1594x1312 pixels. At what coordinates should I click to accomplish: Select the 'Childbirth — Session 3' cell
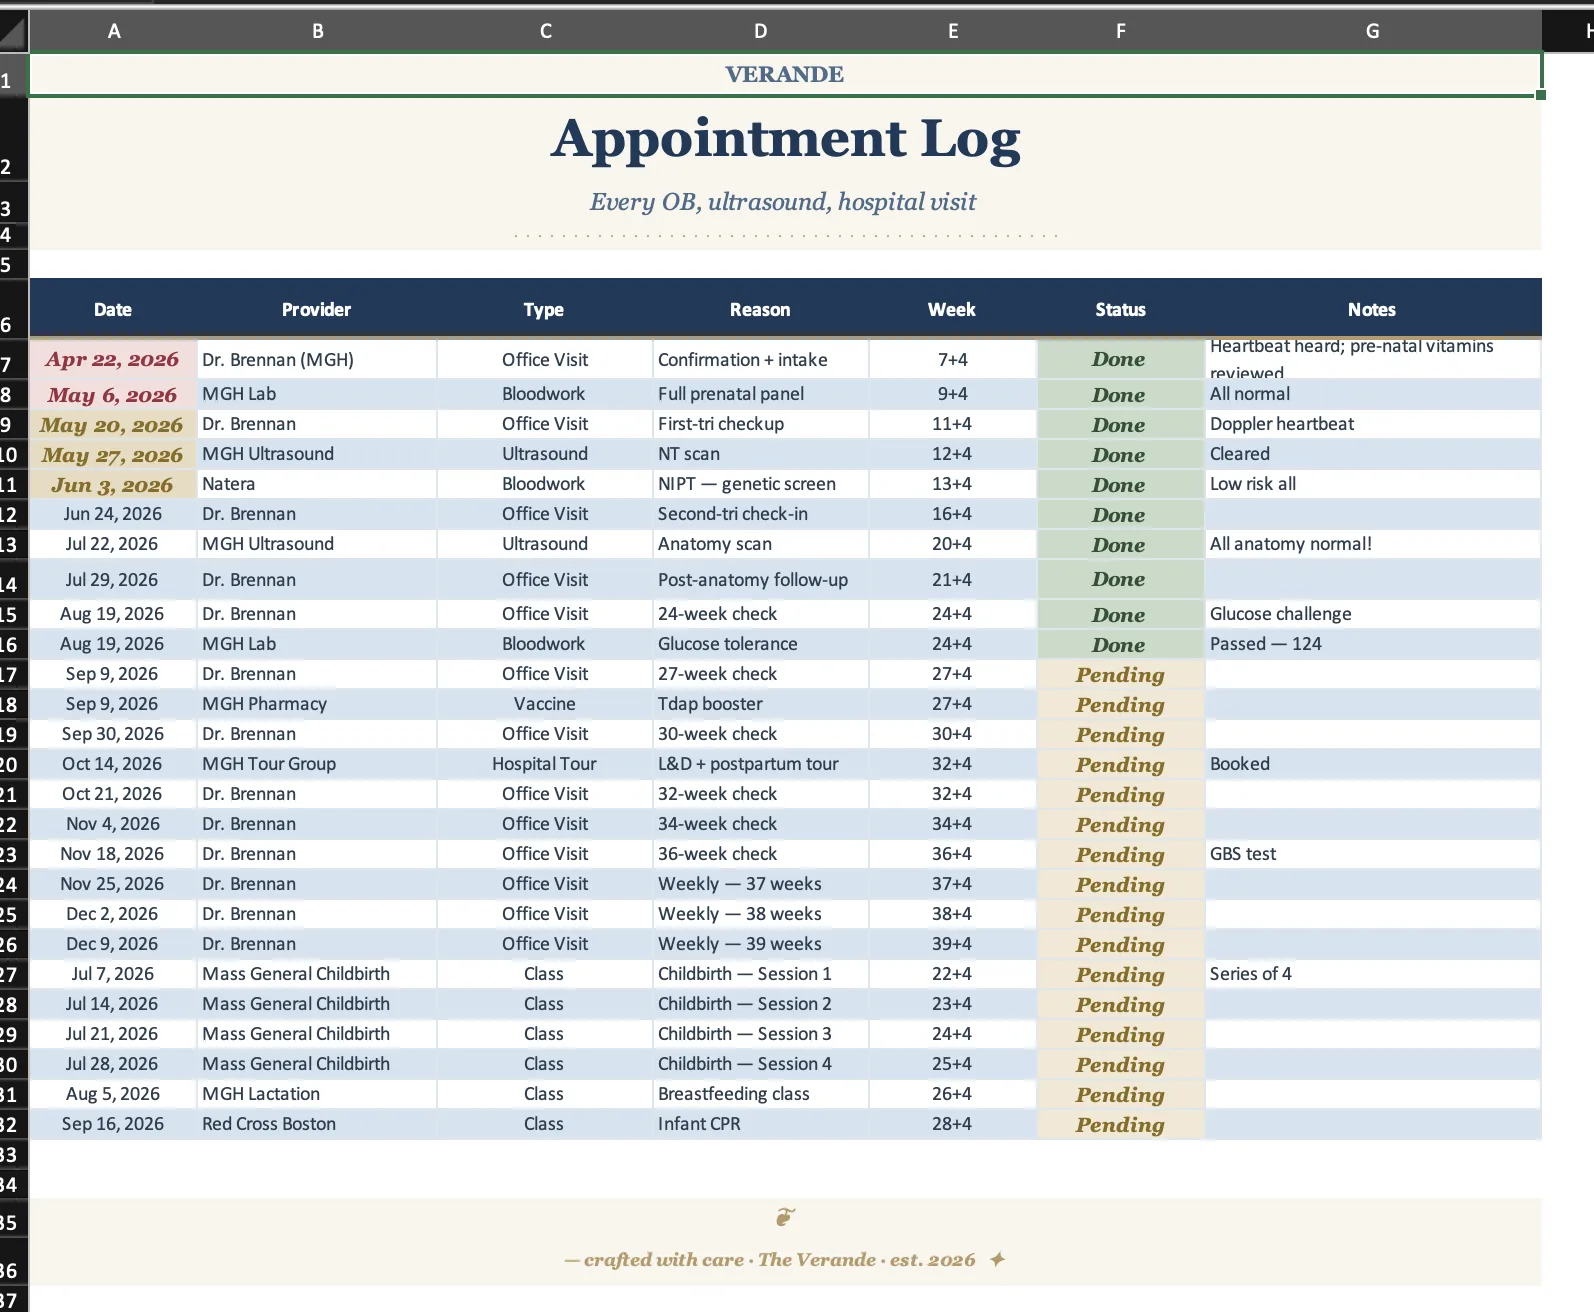pos(761,1034)
